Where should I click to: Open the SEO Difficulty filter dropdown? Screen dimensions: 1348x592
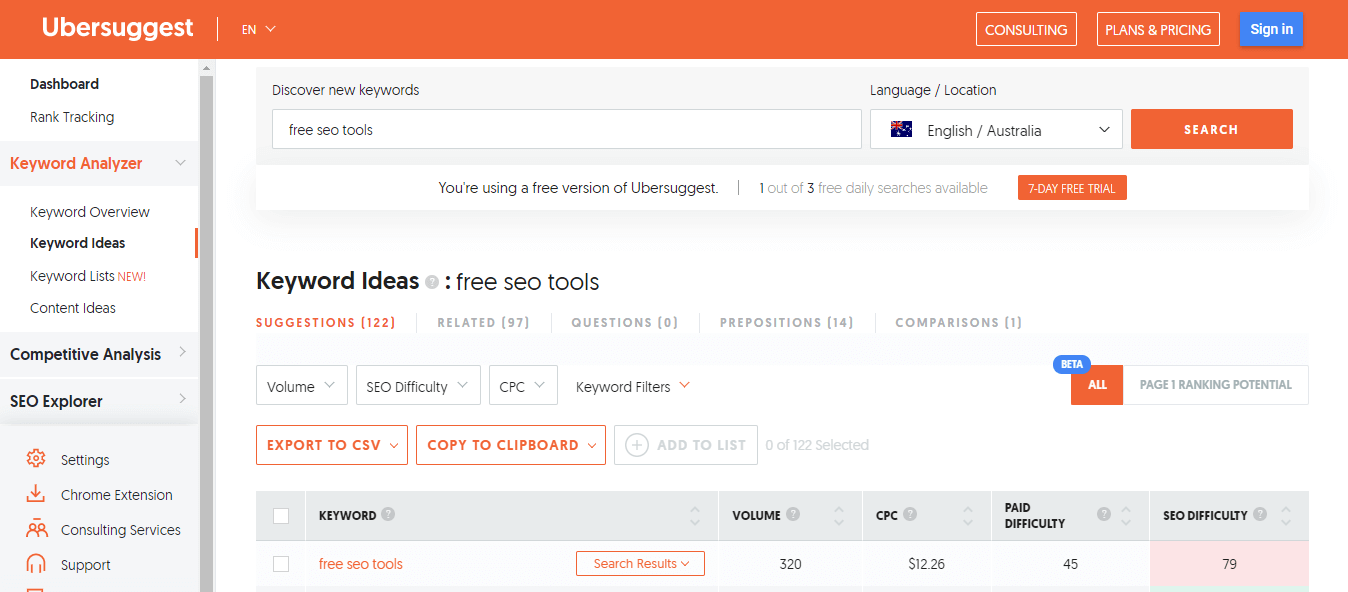pos(418,385)
